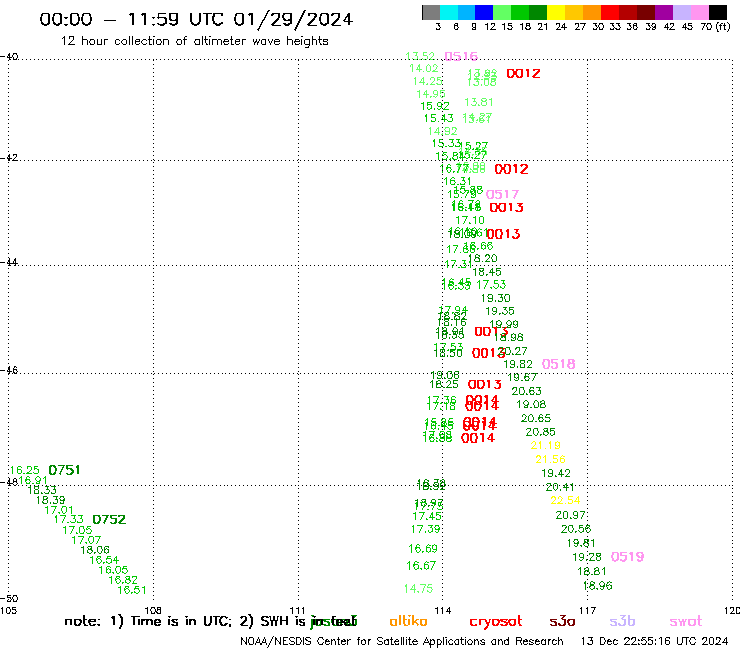Select the pink 70 ft legend swatch
The height and width of the screenshot is (650, 740).
click(699, 13)
